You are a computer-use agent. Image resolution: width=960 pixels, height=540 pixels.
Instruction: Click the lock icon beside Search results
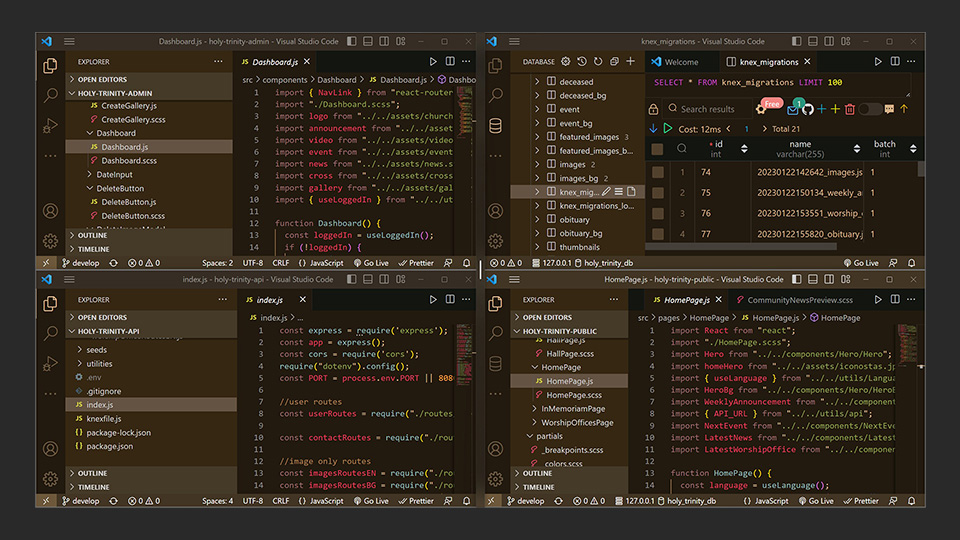[653, 110]
